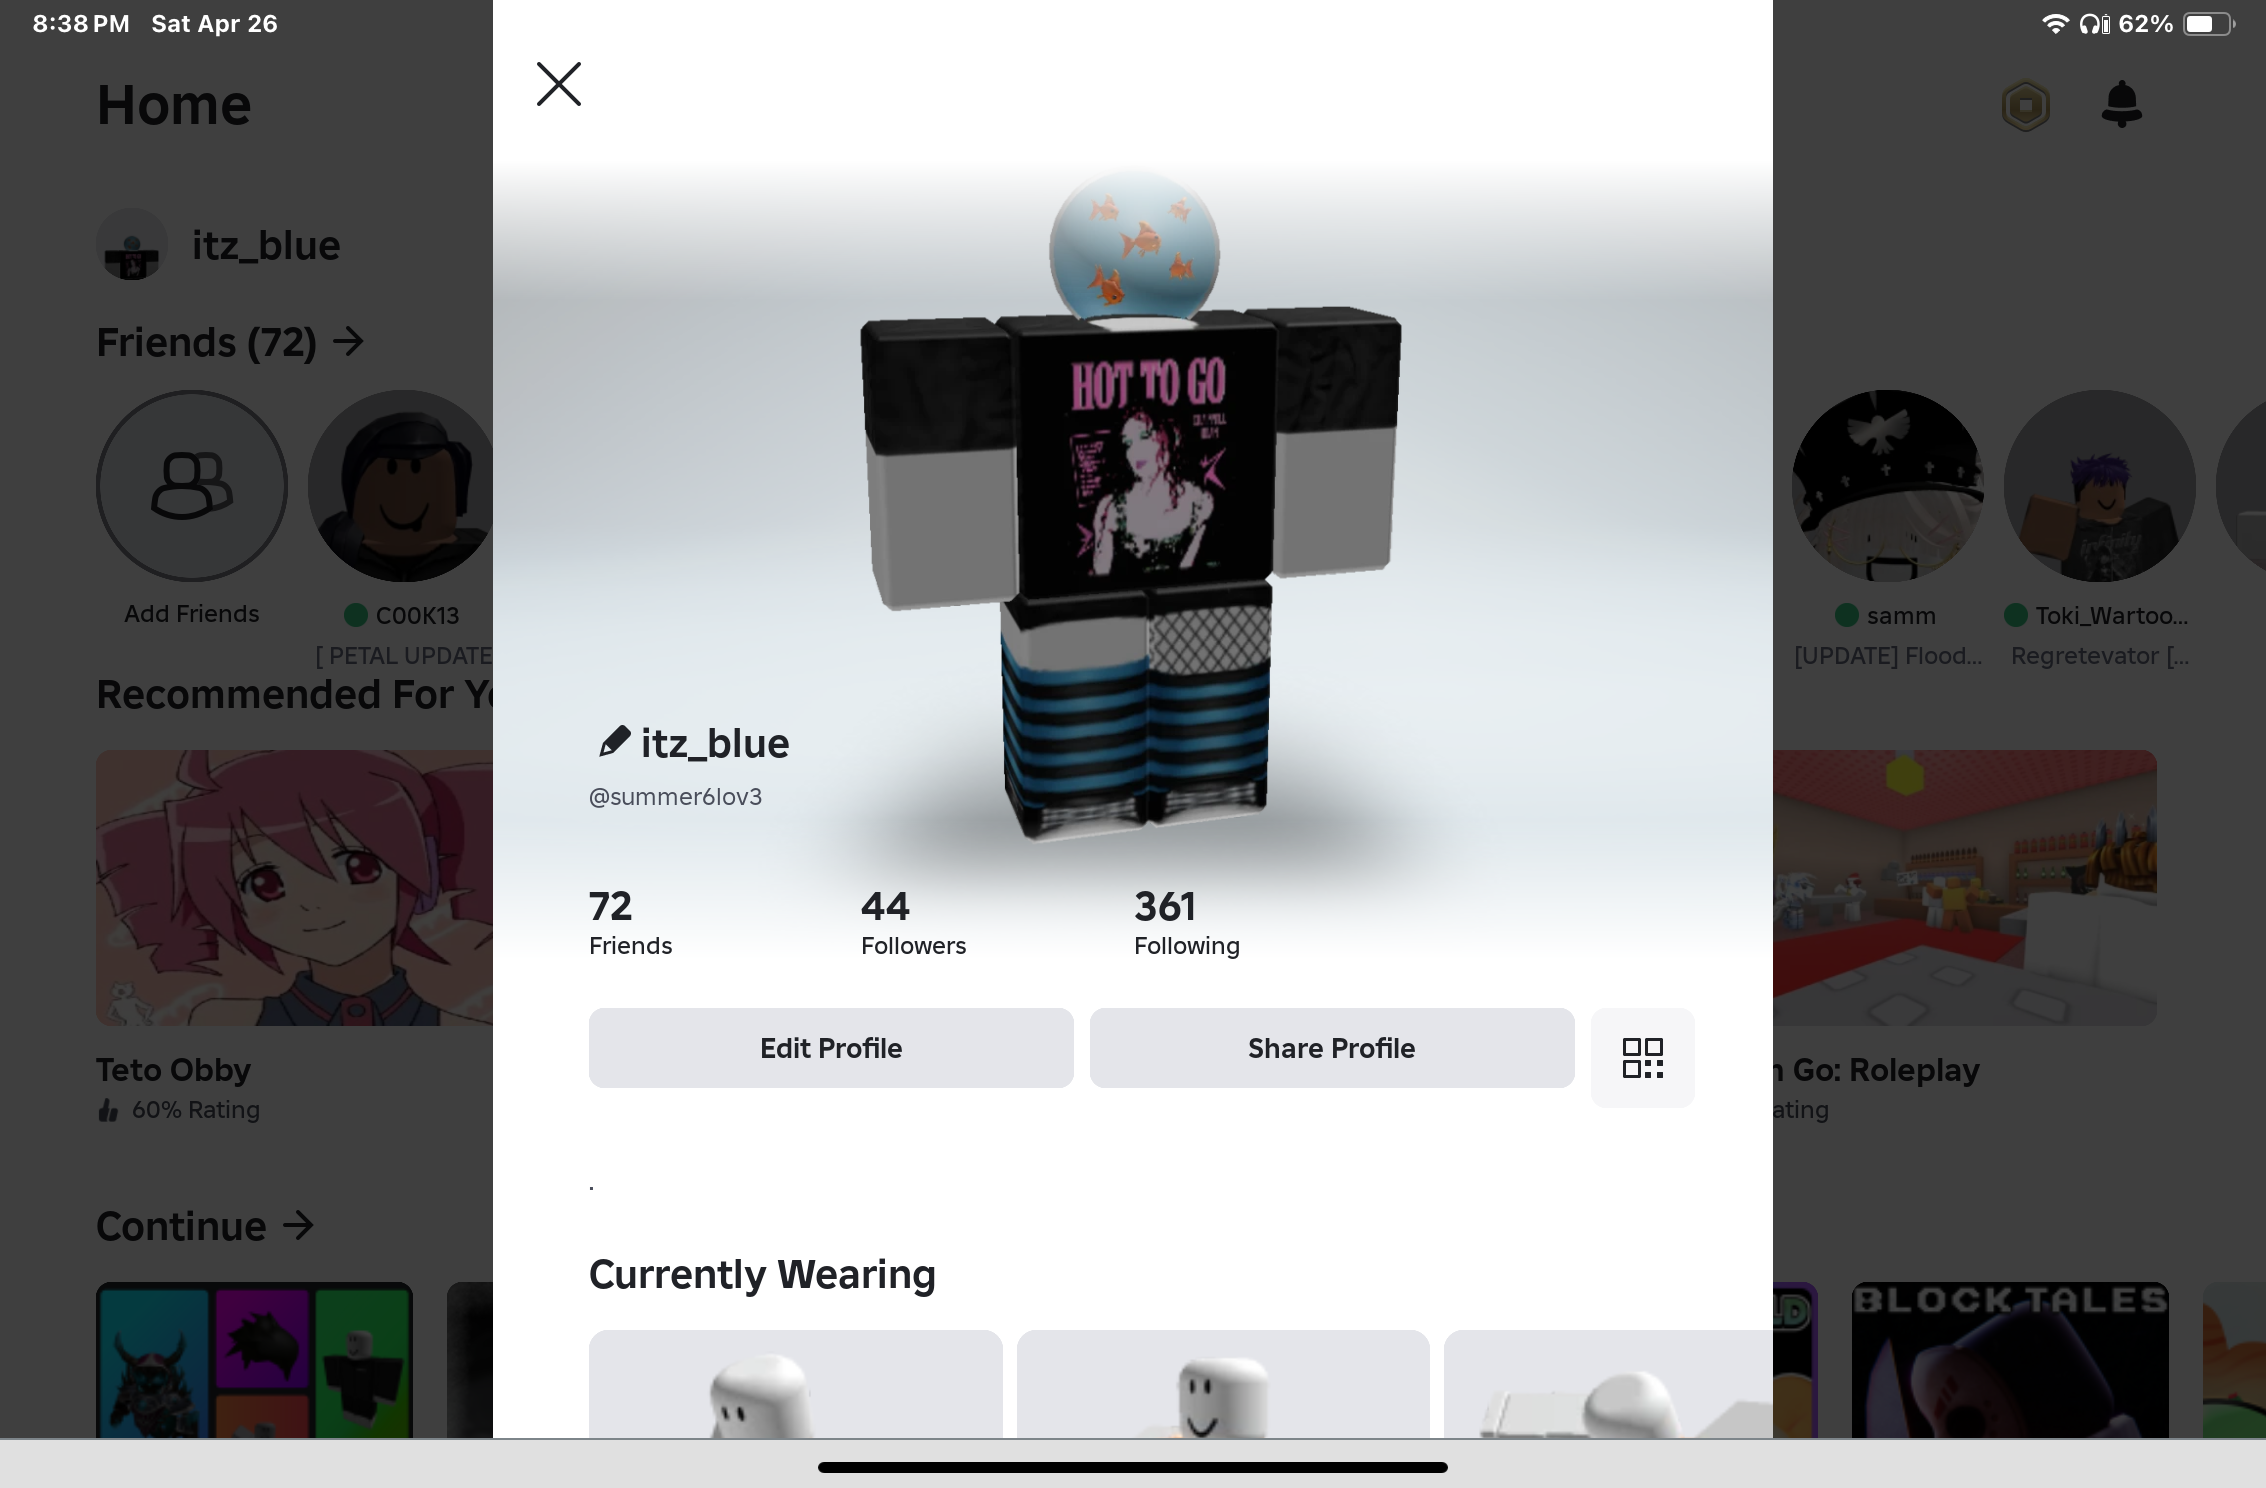Click the Edit Profile button
2266x1488 pixels.
(831, 1048)
